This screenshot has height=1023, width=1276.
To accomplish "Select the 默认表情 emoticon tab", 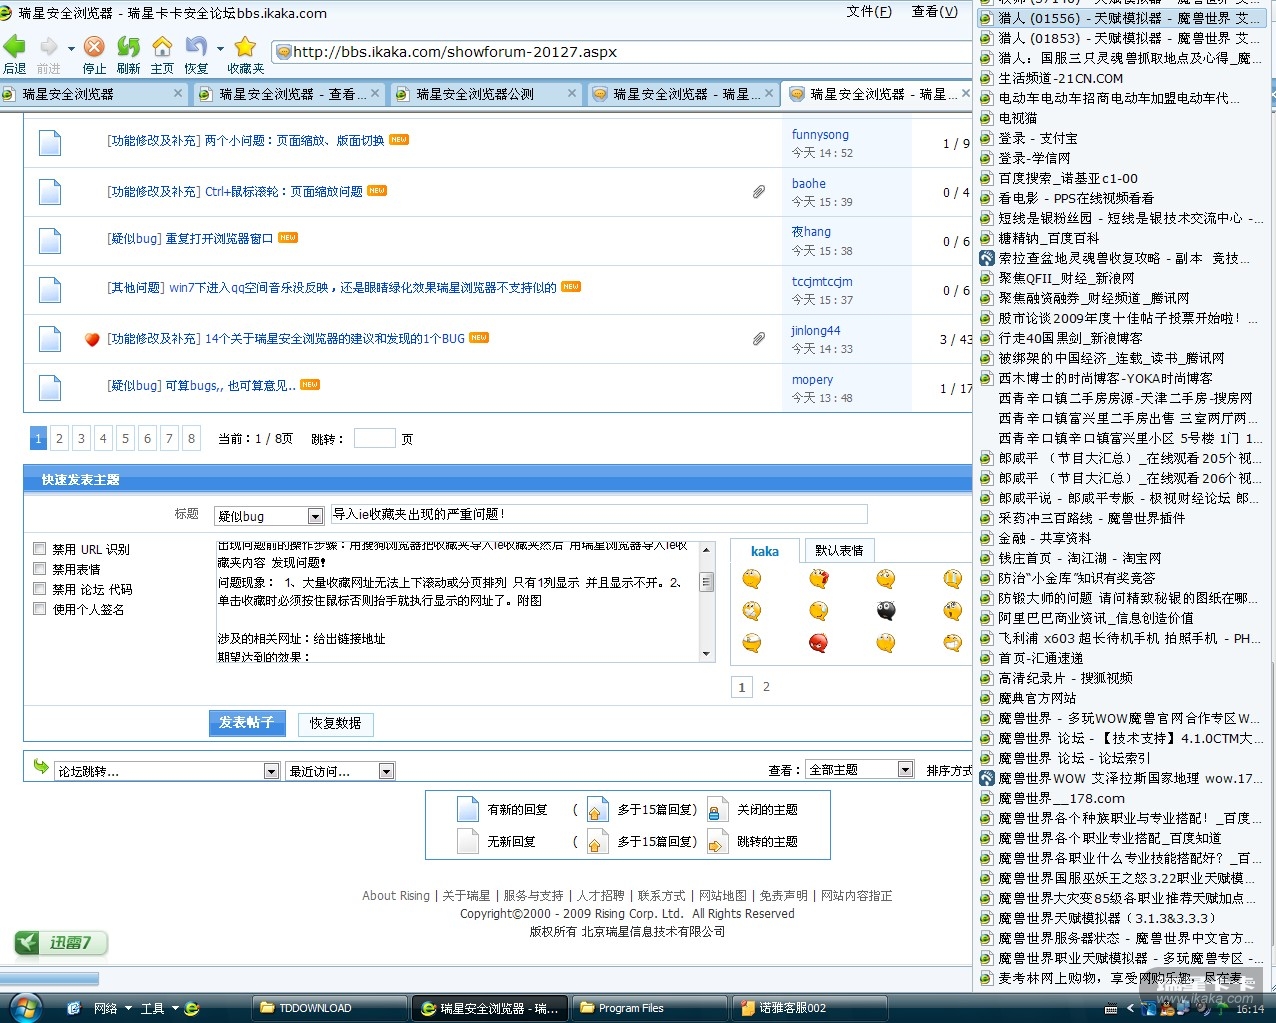I will click(839, 550).
